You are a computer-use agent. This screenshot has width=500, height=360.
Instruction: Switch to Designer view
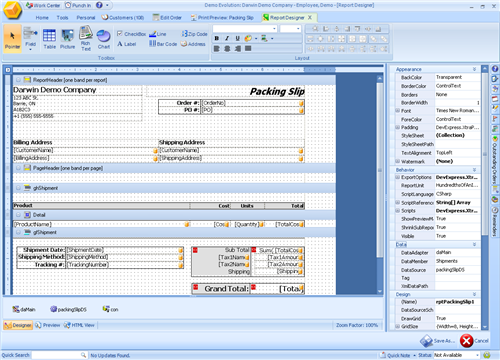click(x=18, y=325)
